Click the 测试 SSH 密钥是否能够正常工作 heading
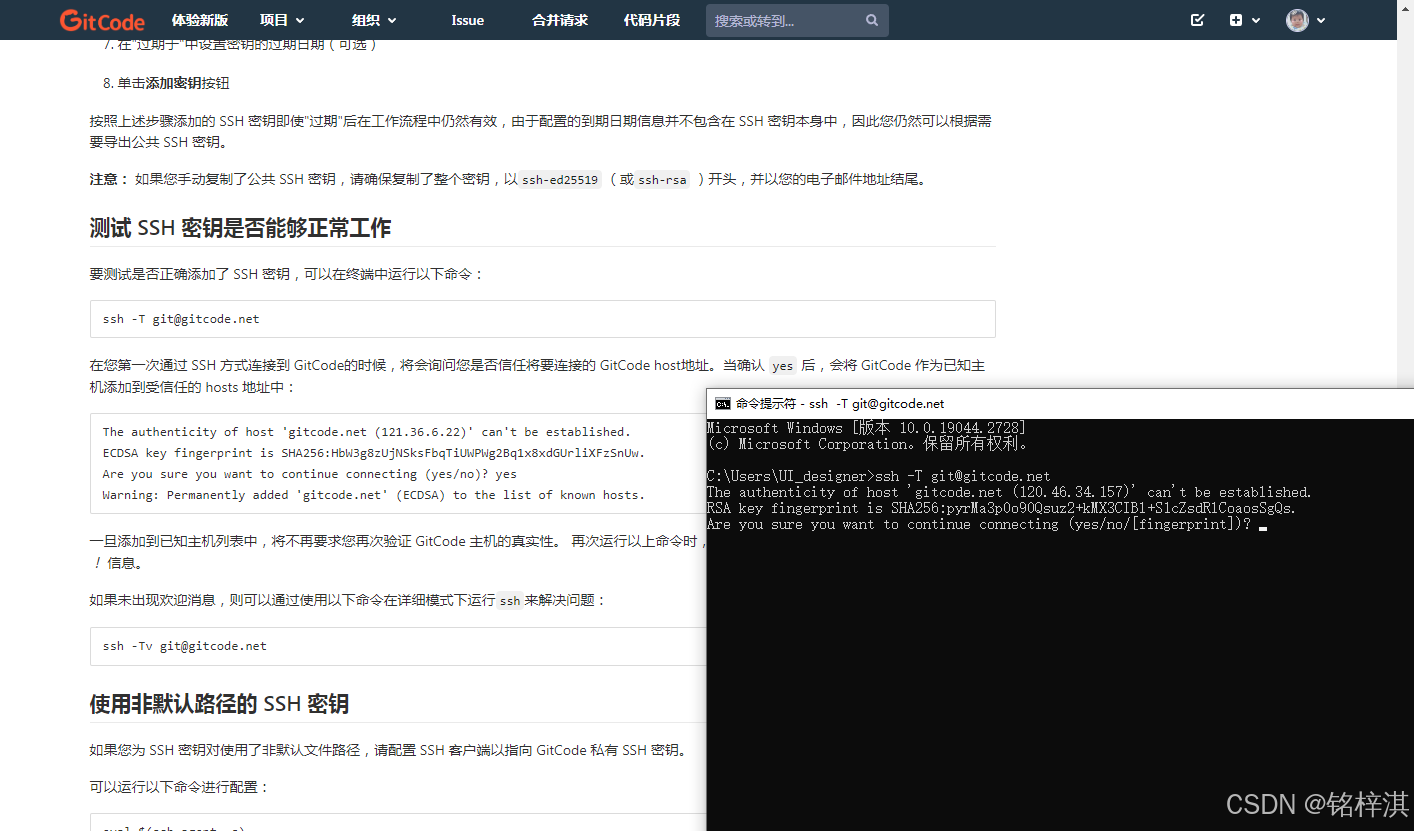1414x831 pixels. pos(240,228)
